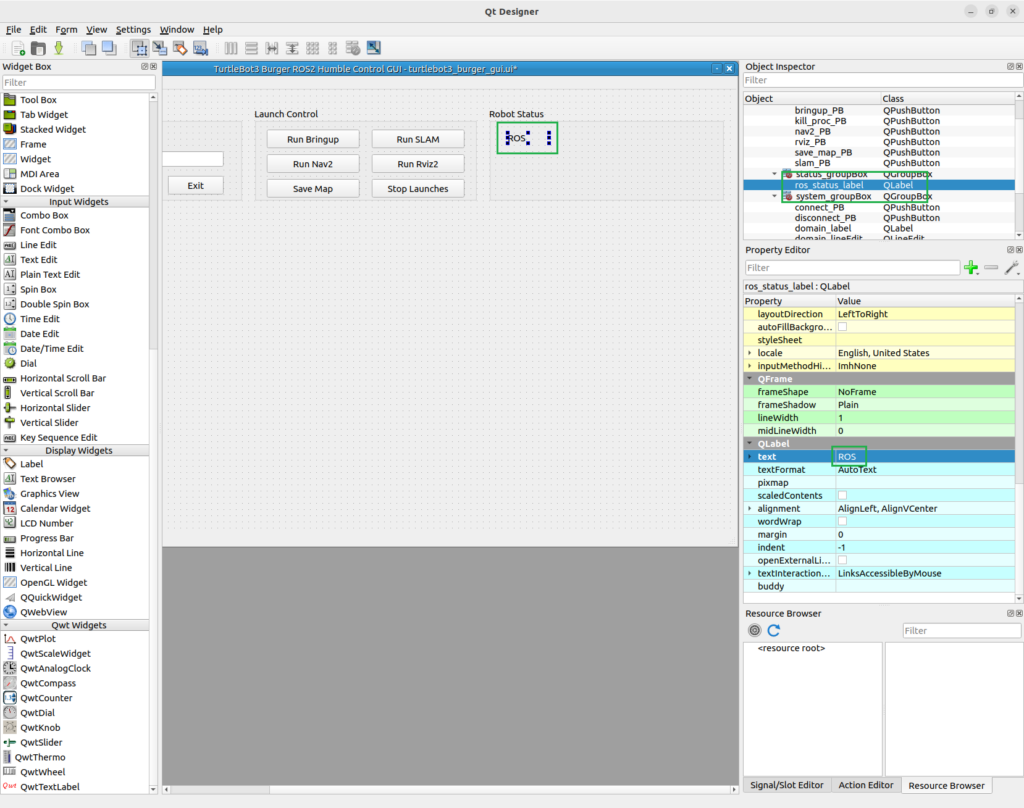The width and height of the screenshot is (1024, 808).
Task: Switch to the Action Editor tab
Action: (x=865, y=785)
